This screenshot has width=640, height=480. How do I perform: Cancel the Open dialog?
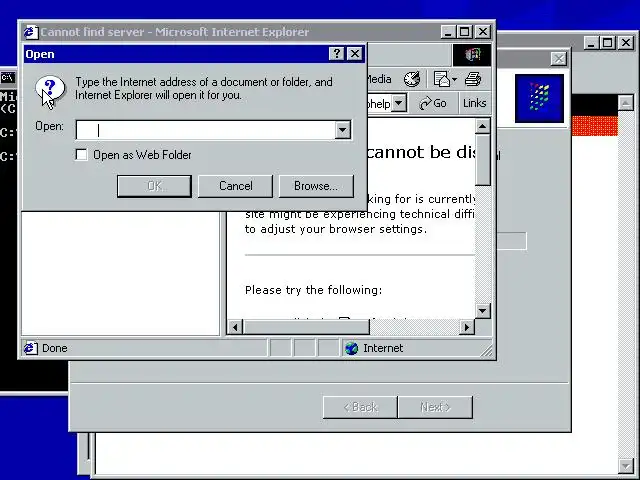(x=236, y=186)
